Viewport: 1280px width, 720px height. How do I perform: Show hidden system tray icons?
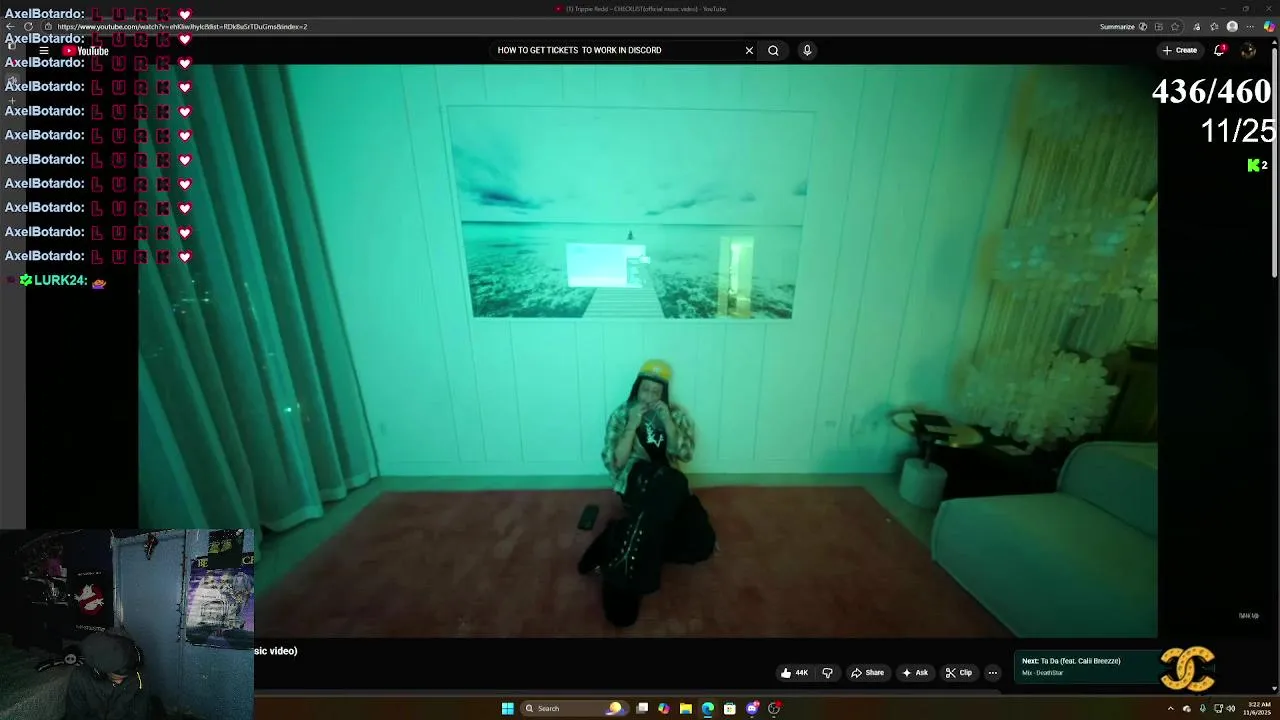click(1171, 708)
